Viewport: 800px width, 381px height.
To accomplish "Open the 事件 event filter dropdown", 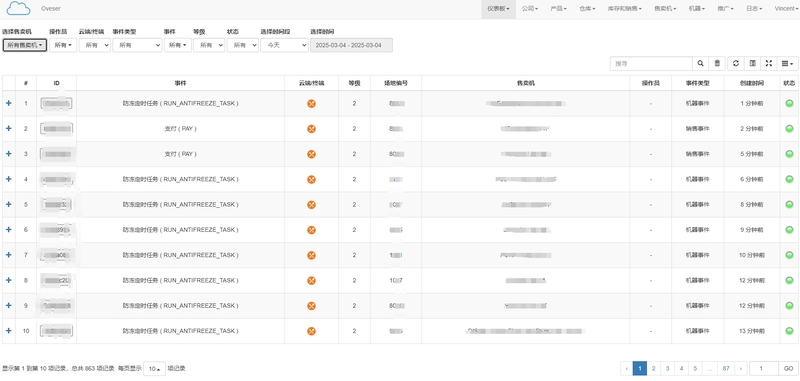I will pos(178,45).
